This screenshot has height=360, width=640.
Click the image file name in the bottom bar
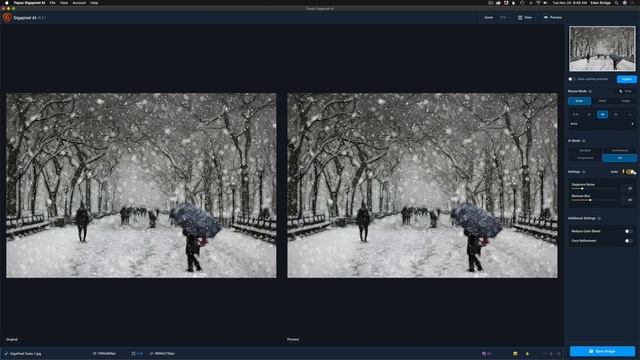tap(25, 353)
